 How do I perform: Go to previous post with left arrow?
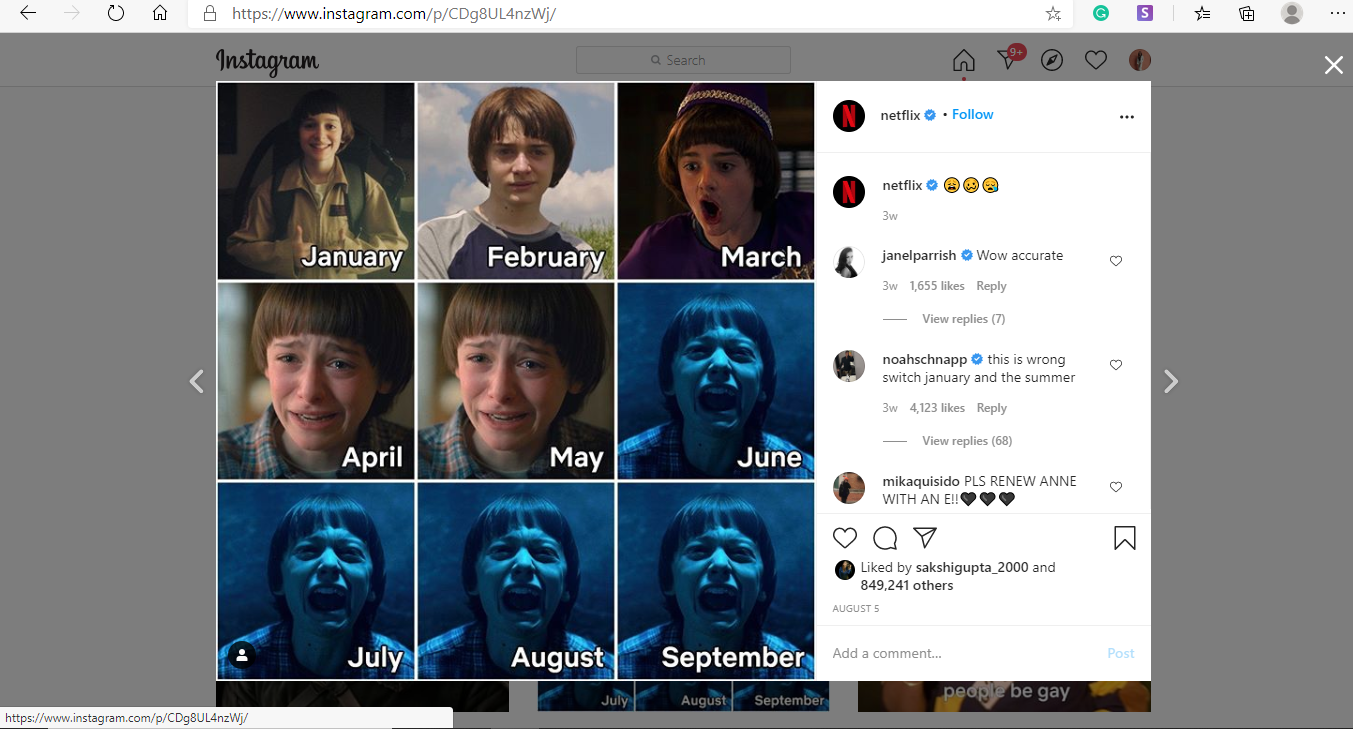point(197,381)
